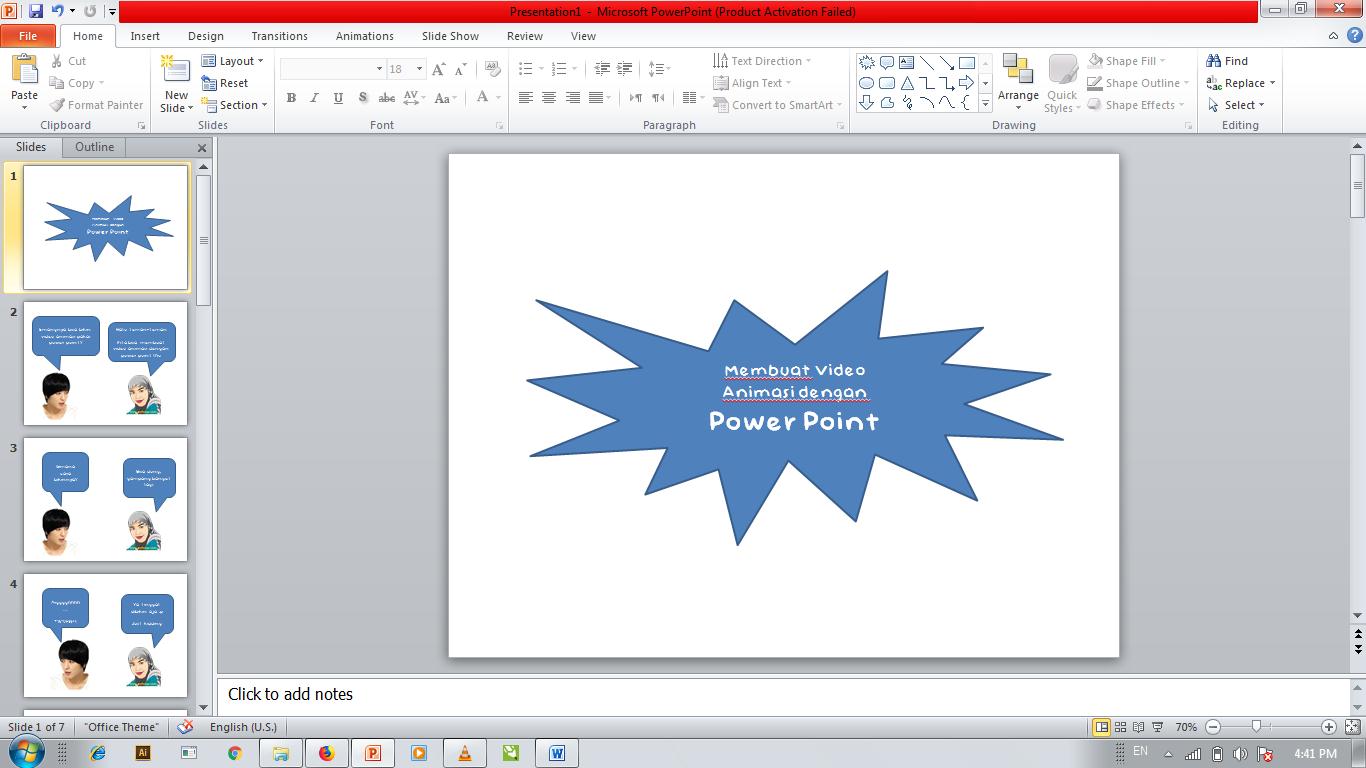Open the Layout dropdown
The width and height of the screenshot is (1366, 768).
click(232, 61)
